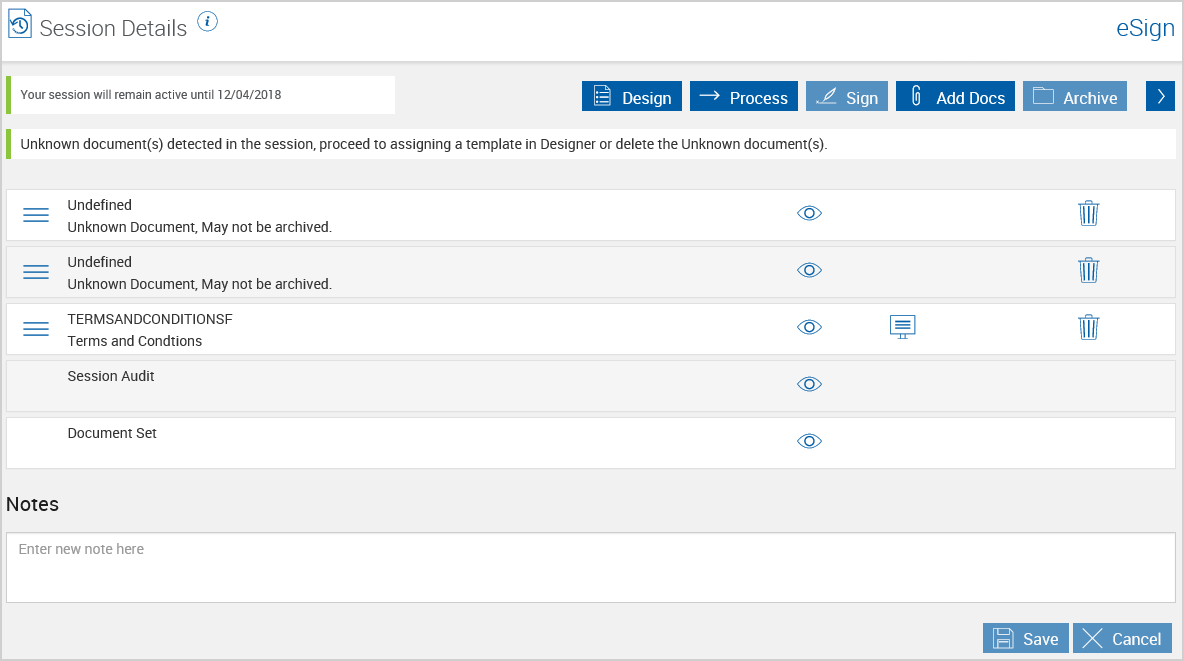Click the Archive button

point(1075,97)
